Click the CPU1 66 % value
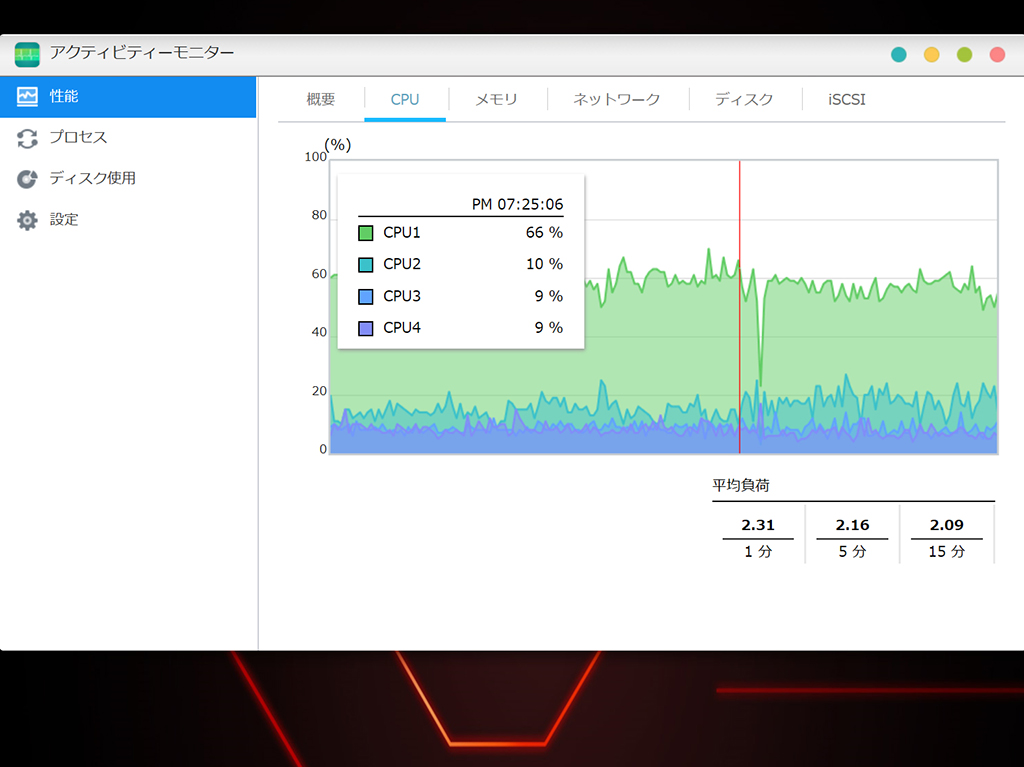 point(544,233)
